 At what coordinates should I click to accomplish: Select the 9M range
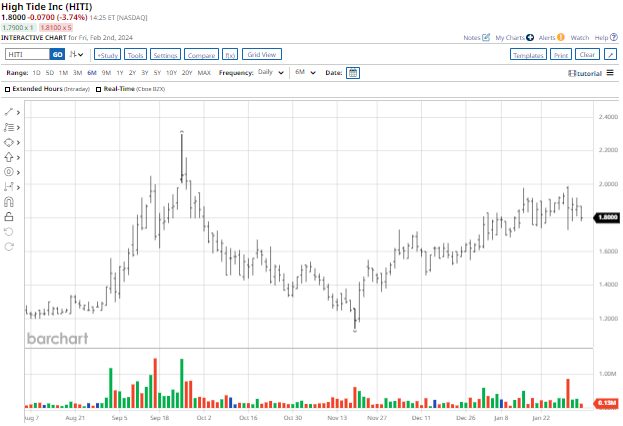pyautogui.click(x=106, y=73)
